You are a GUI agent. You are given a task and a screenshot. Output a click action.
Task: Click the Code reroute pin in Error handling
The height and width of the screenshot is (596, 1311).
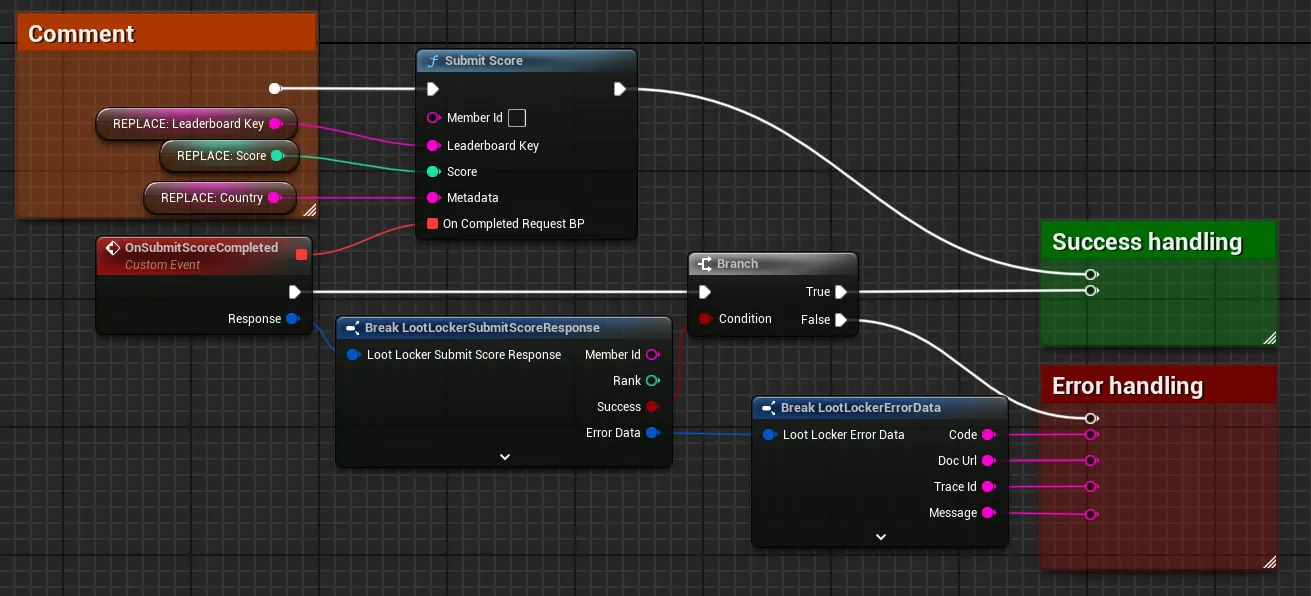click(1091, 435)
